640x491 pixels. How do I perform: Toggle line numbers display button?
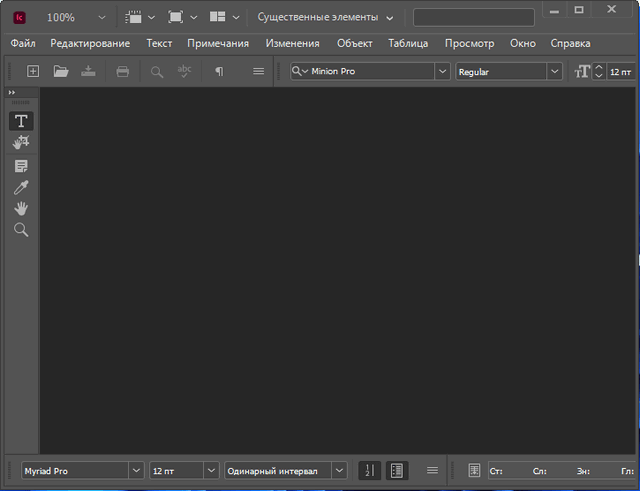pos(369,470)
